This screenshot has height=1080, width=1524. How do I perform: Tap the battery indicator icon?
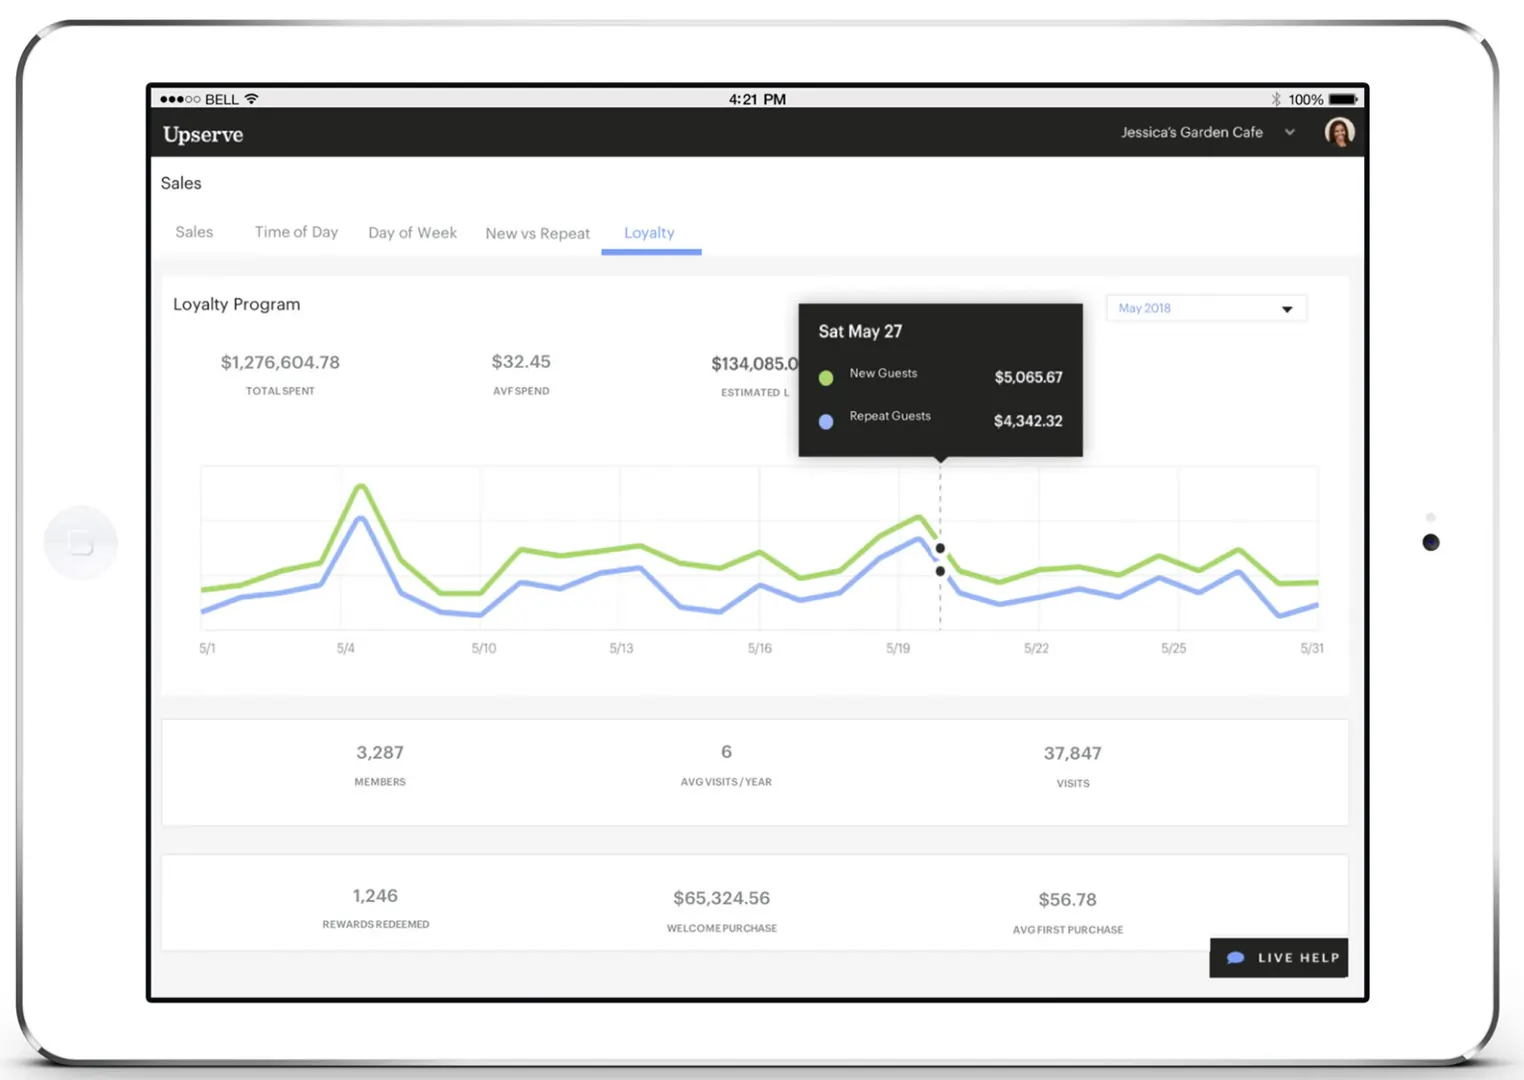(x=1343, y=99)
